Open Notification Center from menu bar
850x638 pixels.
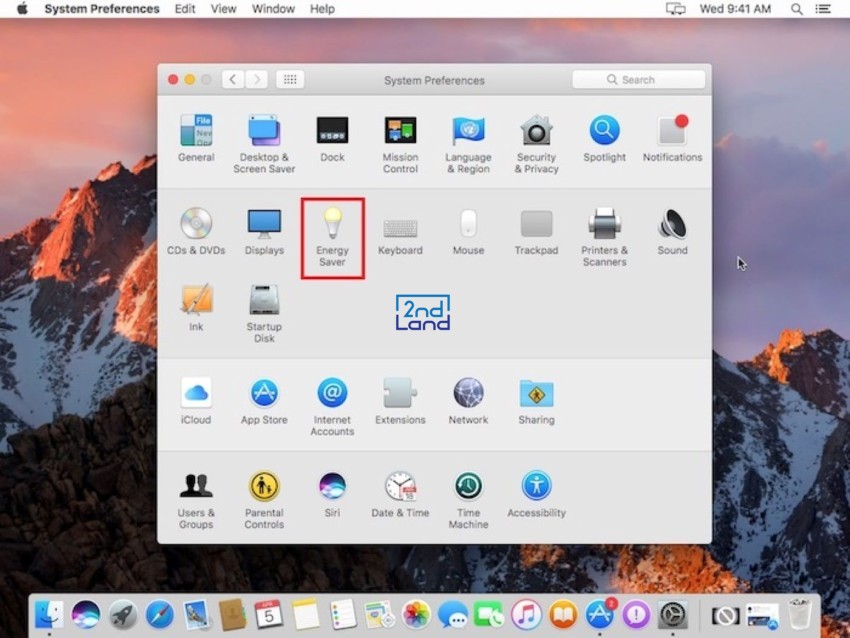click(823, 9)
